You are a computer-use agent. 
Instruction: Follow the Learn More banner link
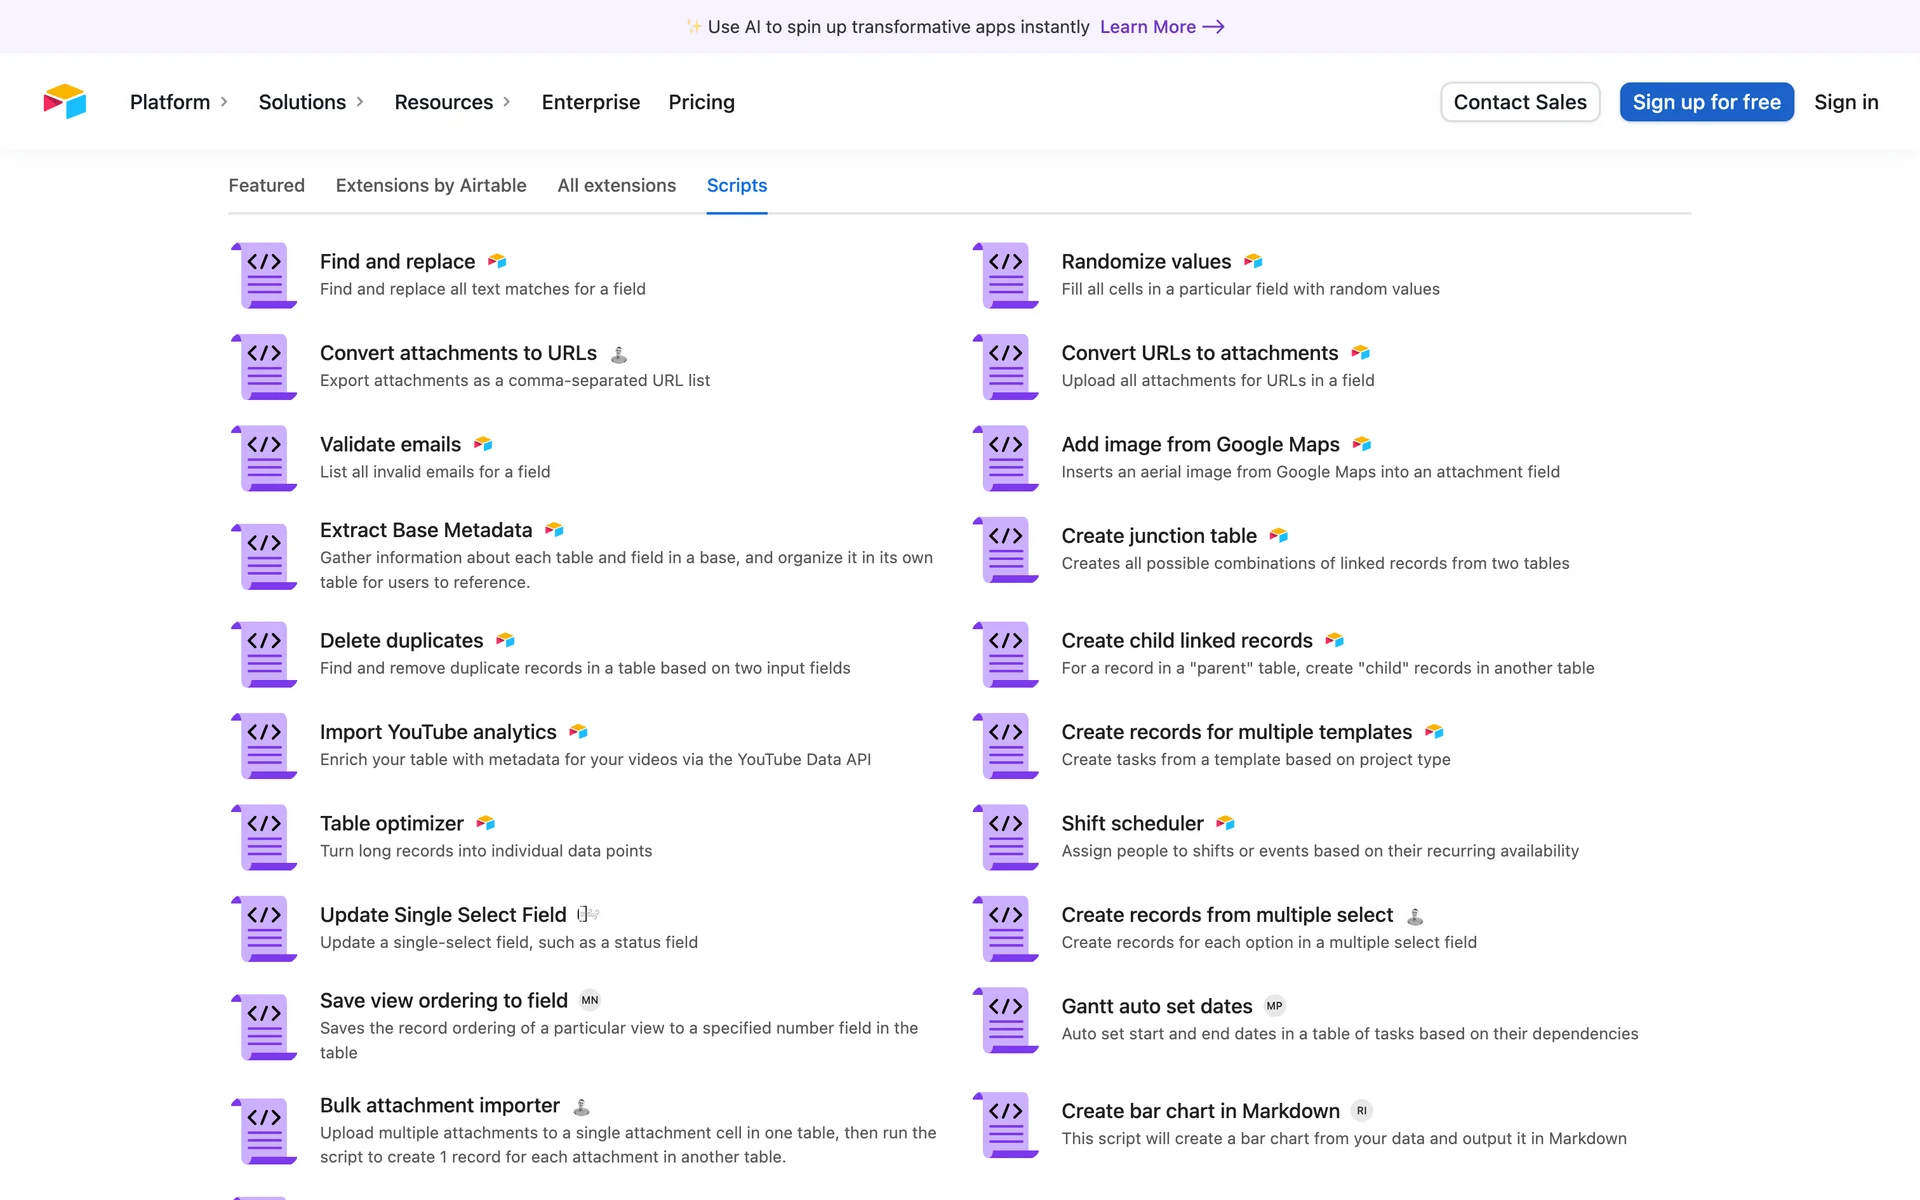click(1161, 27)
